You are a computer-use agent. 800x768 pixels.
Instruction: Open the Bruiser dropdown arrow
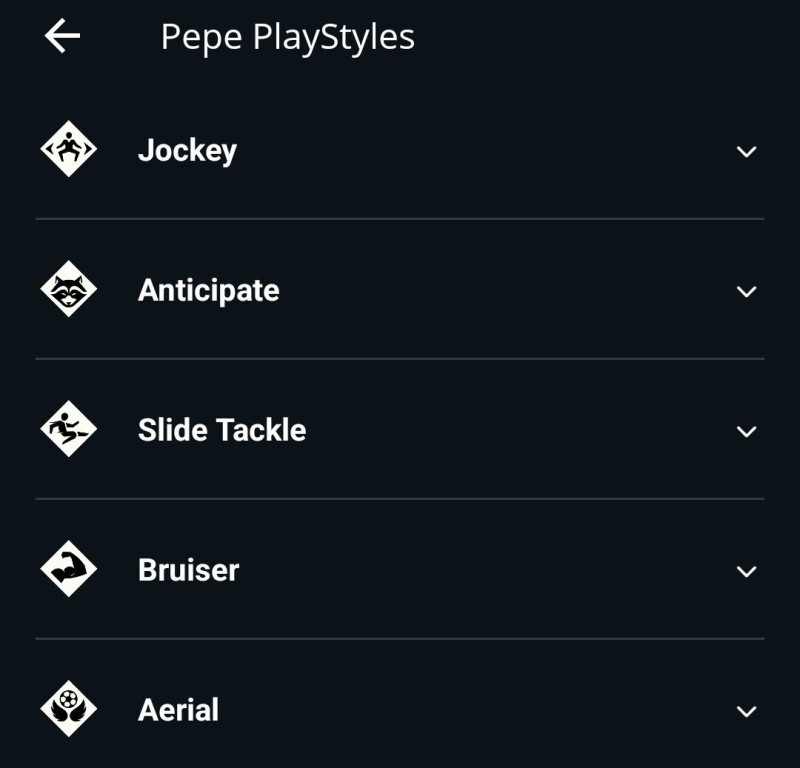(746, 572)
